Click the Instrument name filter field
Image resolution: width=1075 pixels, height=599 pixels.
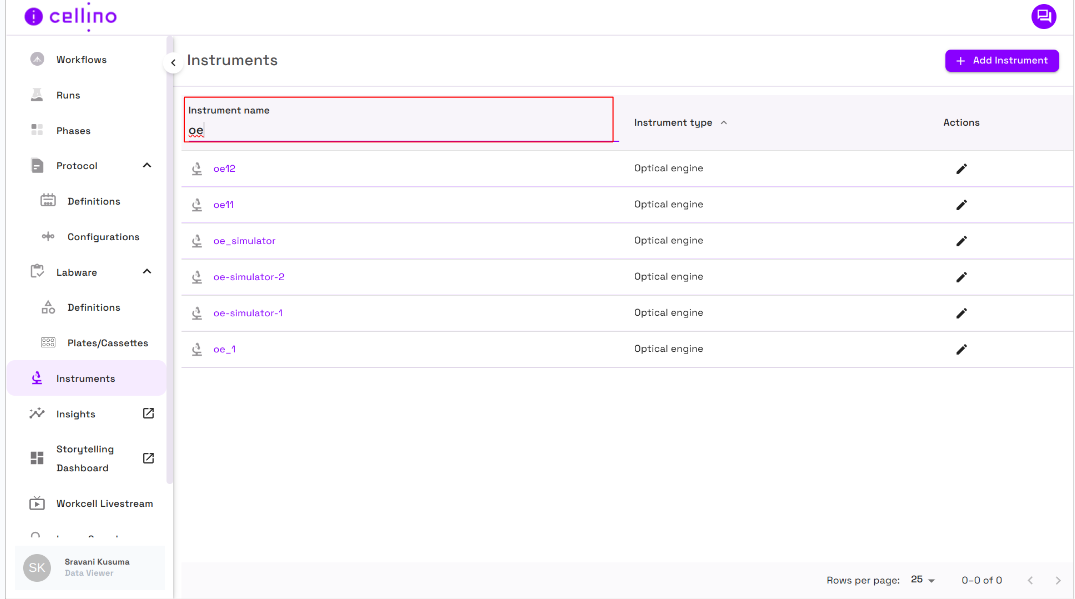[x=398, y=130]
